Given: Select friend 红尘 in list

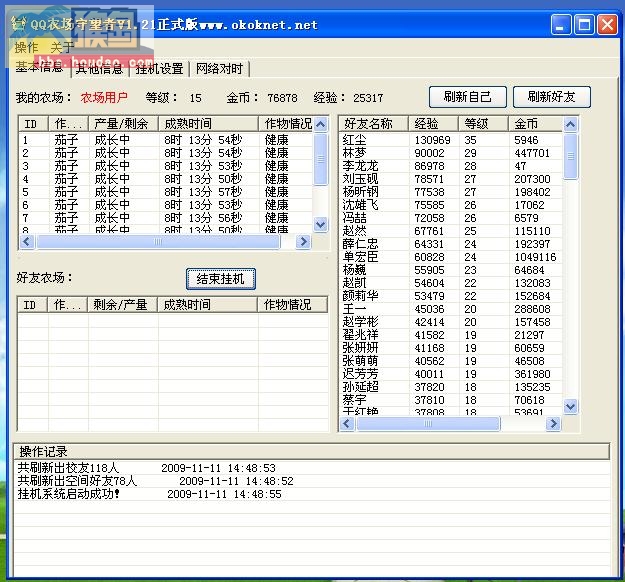Looking at the screenshot, I should pyautogui.click(x=451, y=140).
